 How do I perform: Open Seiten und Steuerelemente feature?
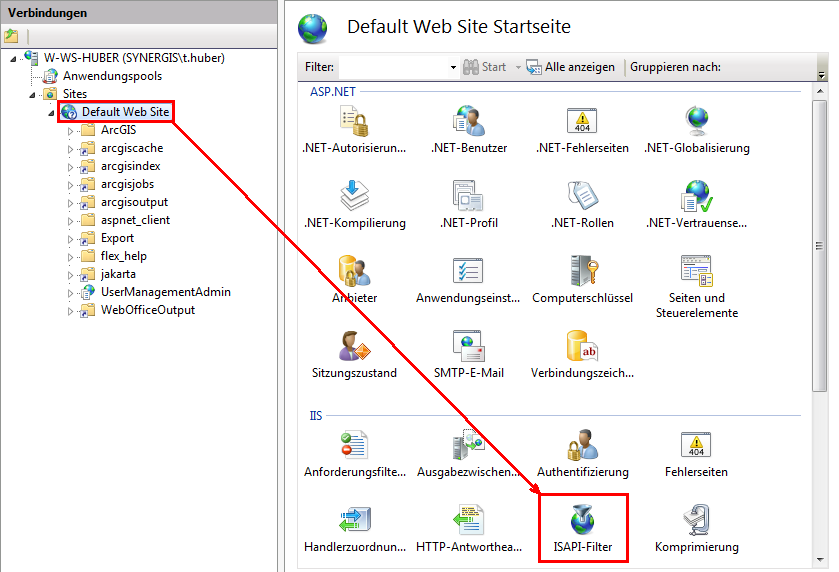pos(697,287)
